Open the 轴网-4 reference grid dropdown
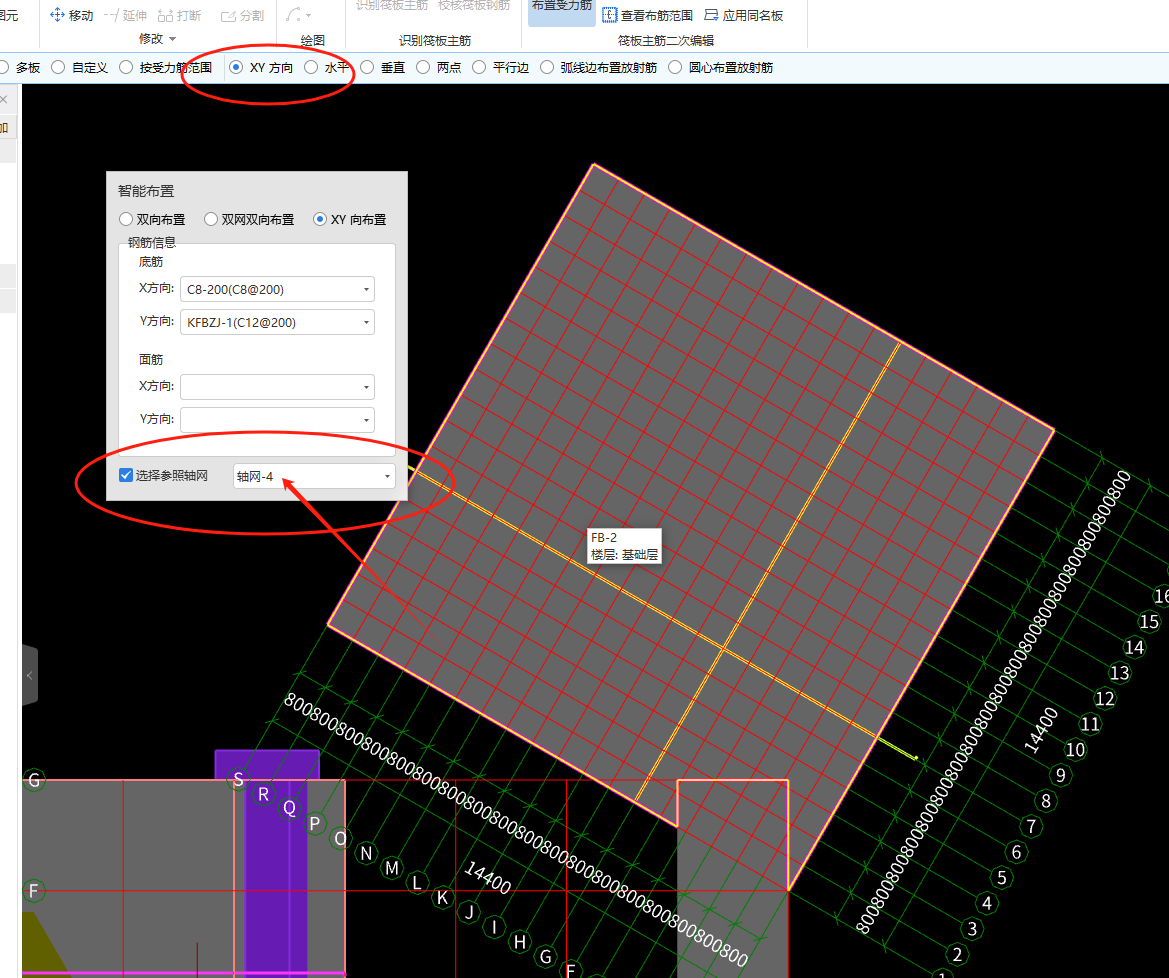1169x978 pixels. [x=314, y=476]
